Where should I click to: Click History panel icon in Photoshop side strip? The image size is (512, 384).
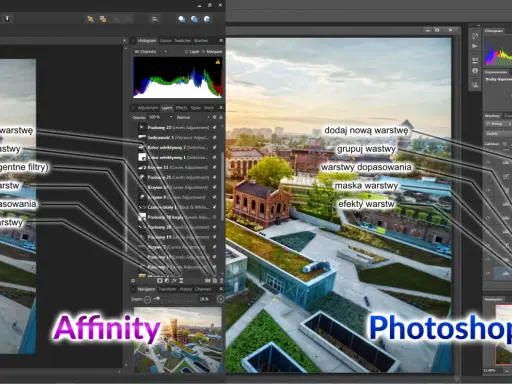point(475,36)
